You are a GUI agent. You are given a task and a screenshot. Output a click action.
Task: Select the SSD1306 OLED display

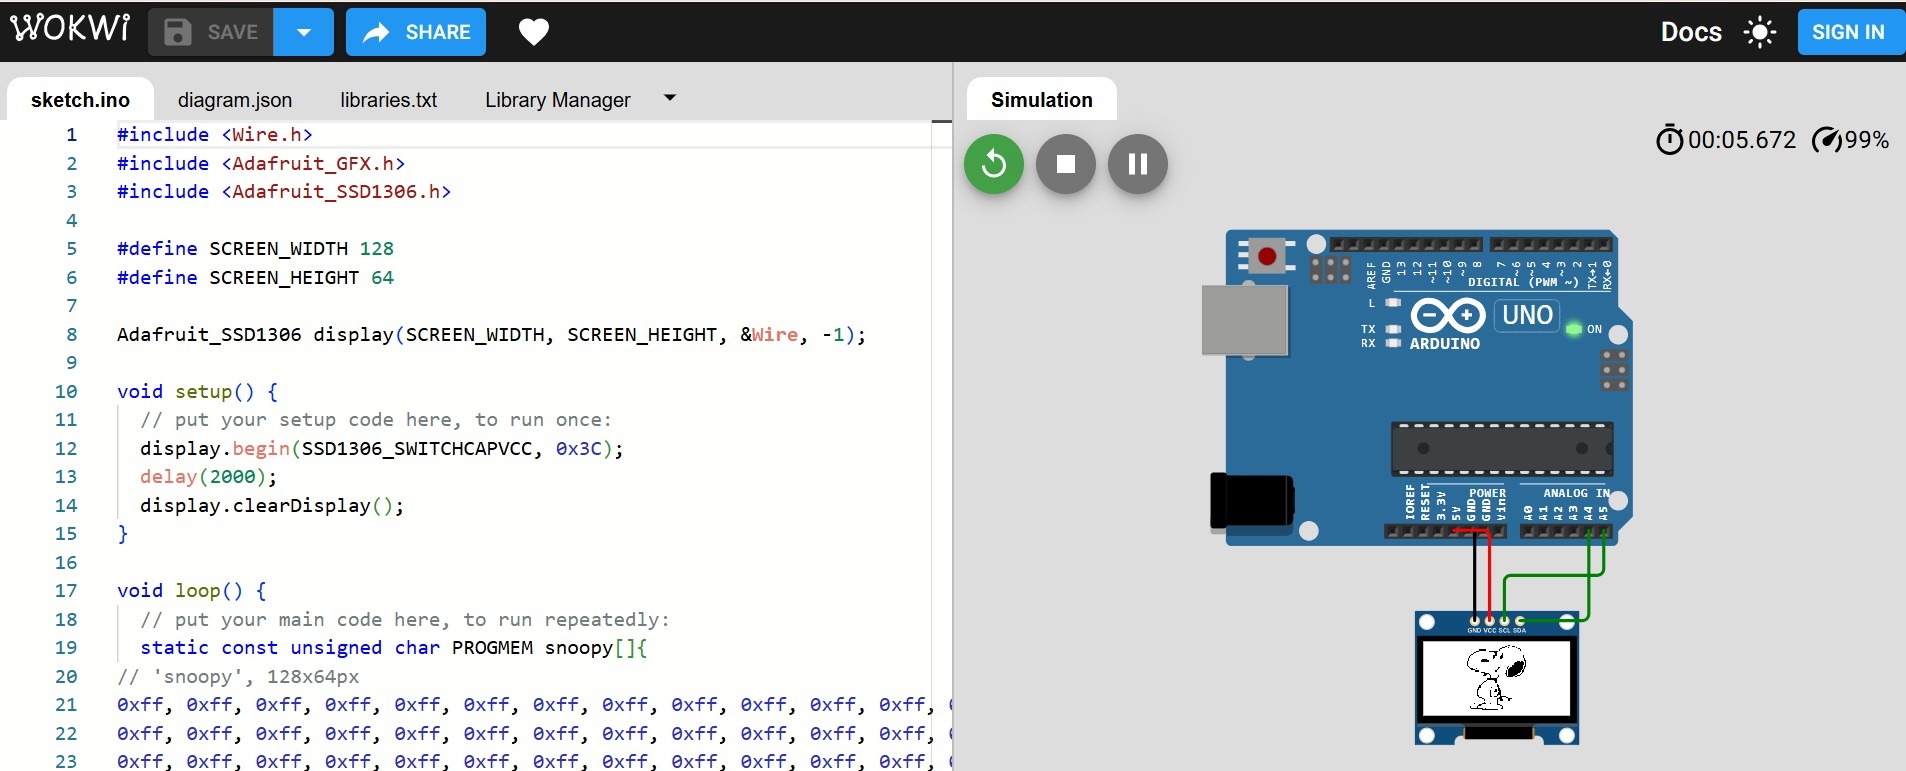(x=1497, y=678)
